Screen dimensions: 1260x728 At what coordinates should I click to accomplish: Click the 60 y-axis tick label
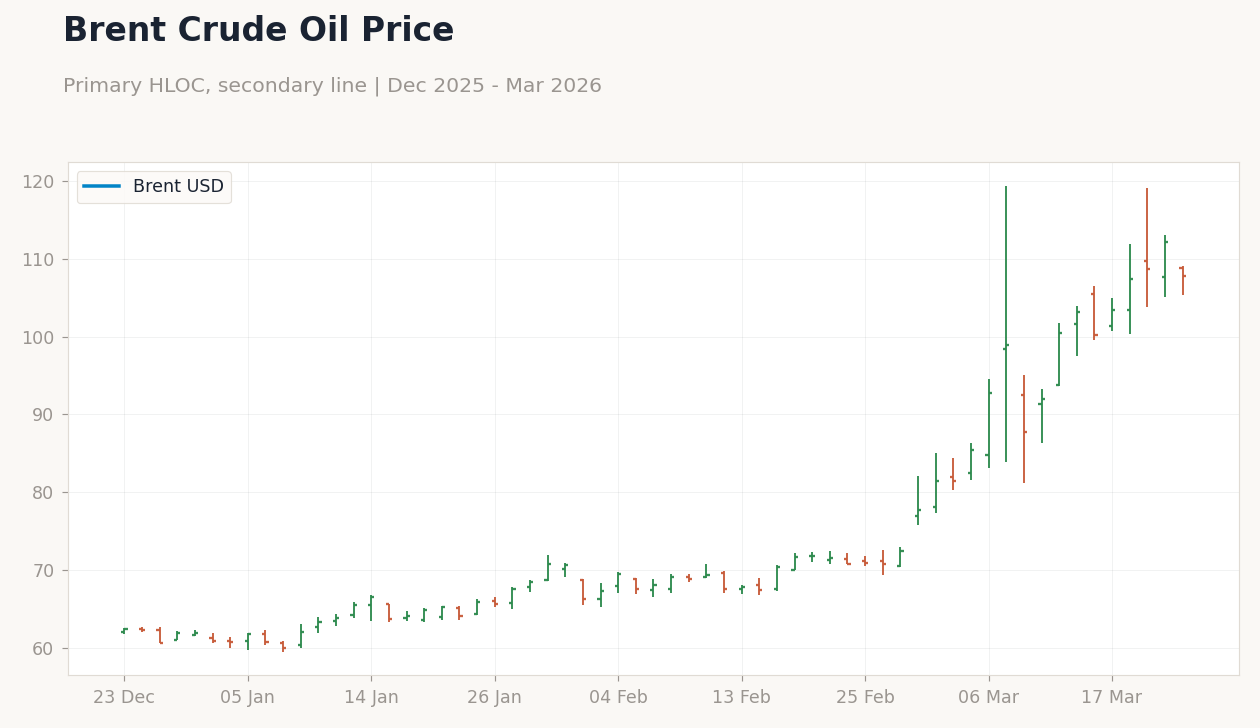coord(43,649)
